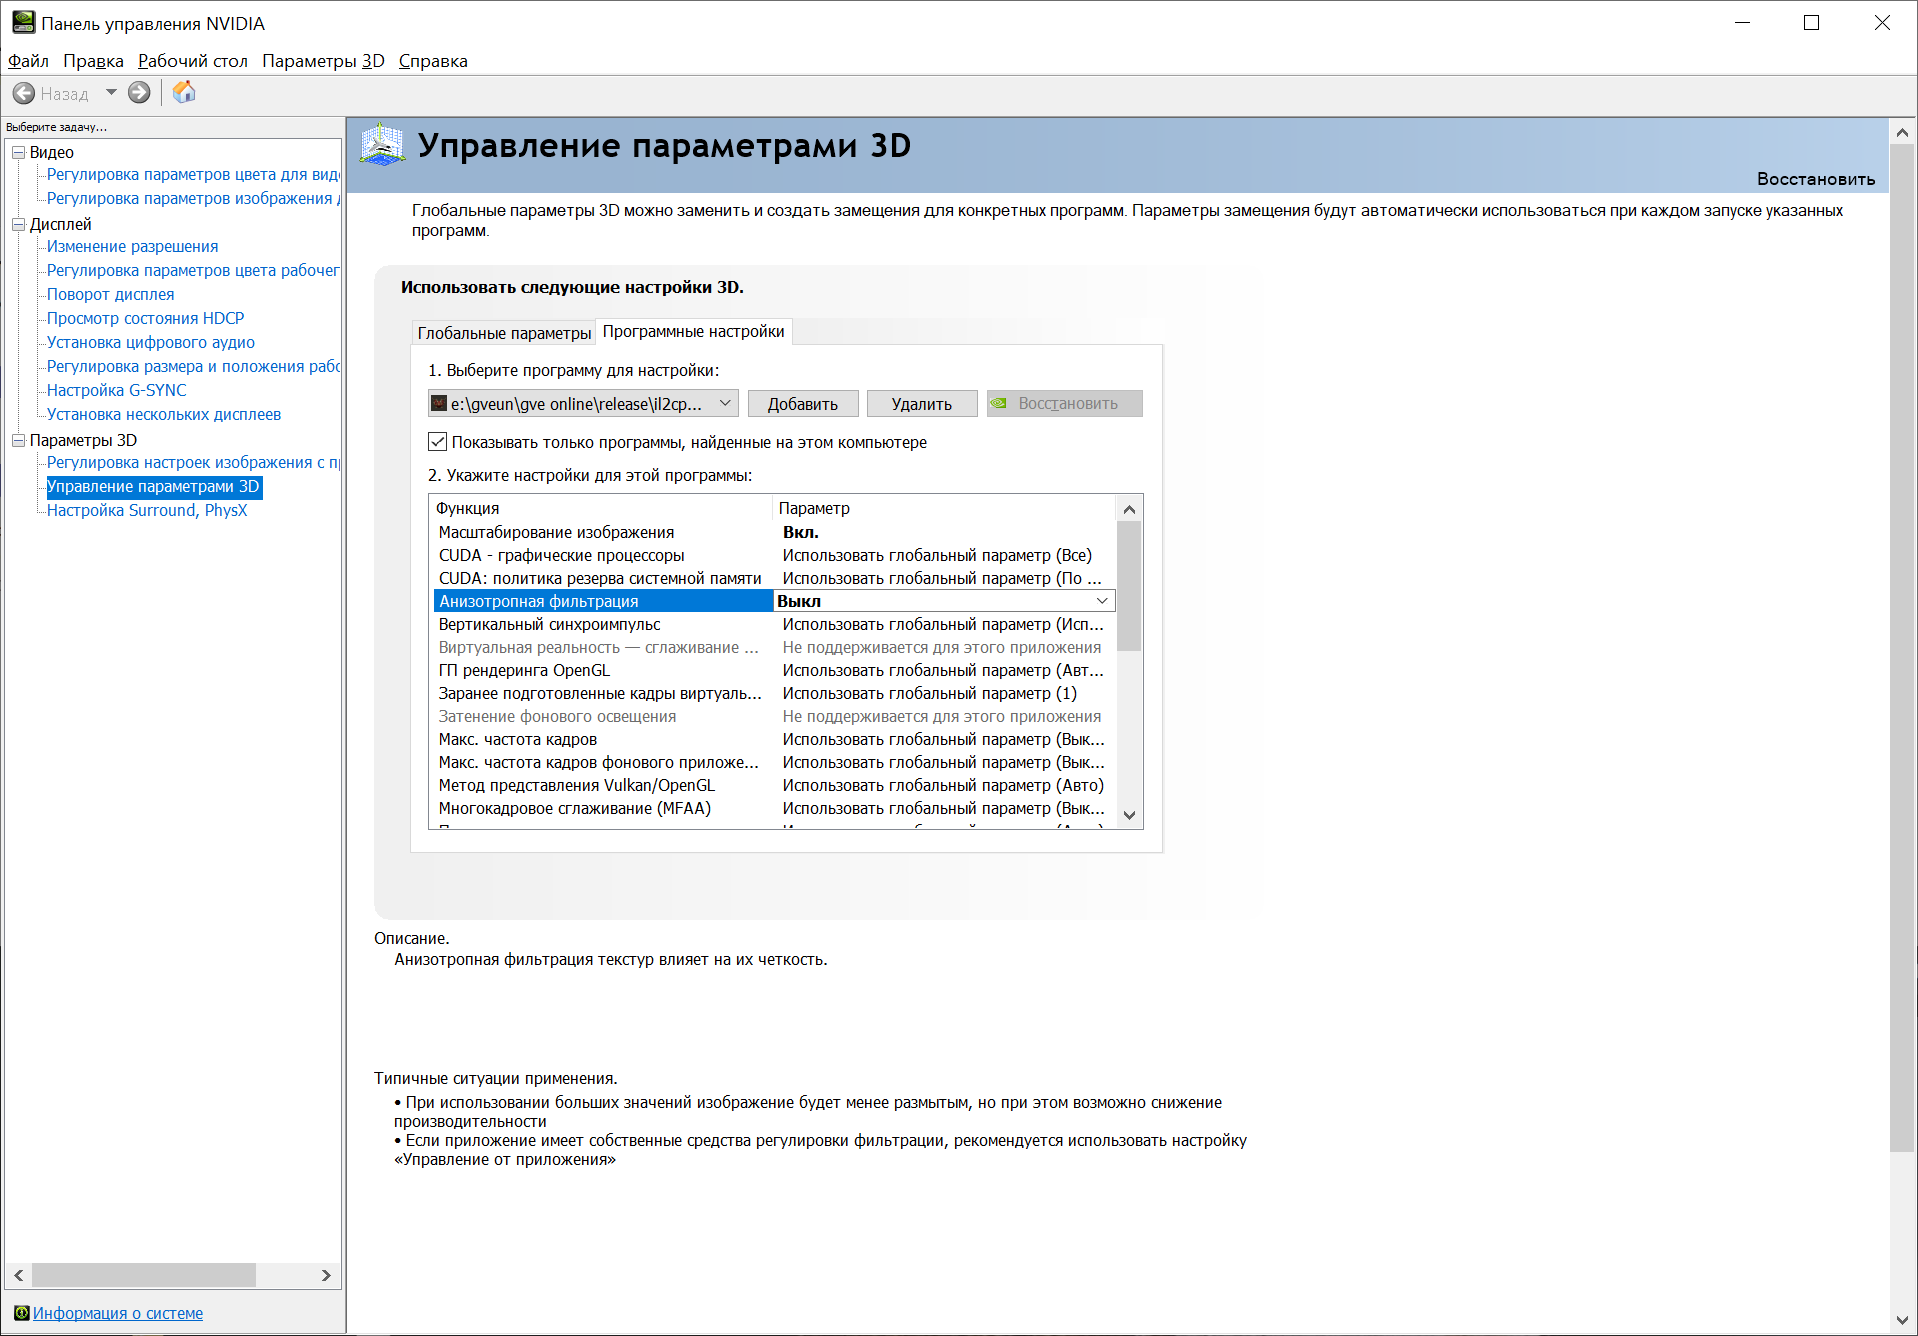
Task: Toggle 'Показывать только программы' checkbox
Action: tap(438, 442)
